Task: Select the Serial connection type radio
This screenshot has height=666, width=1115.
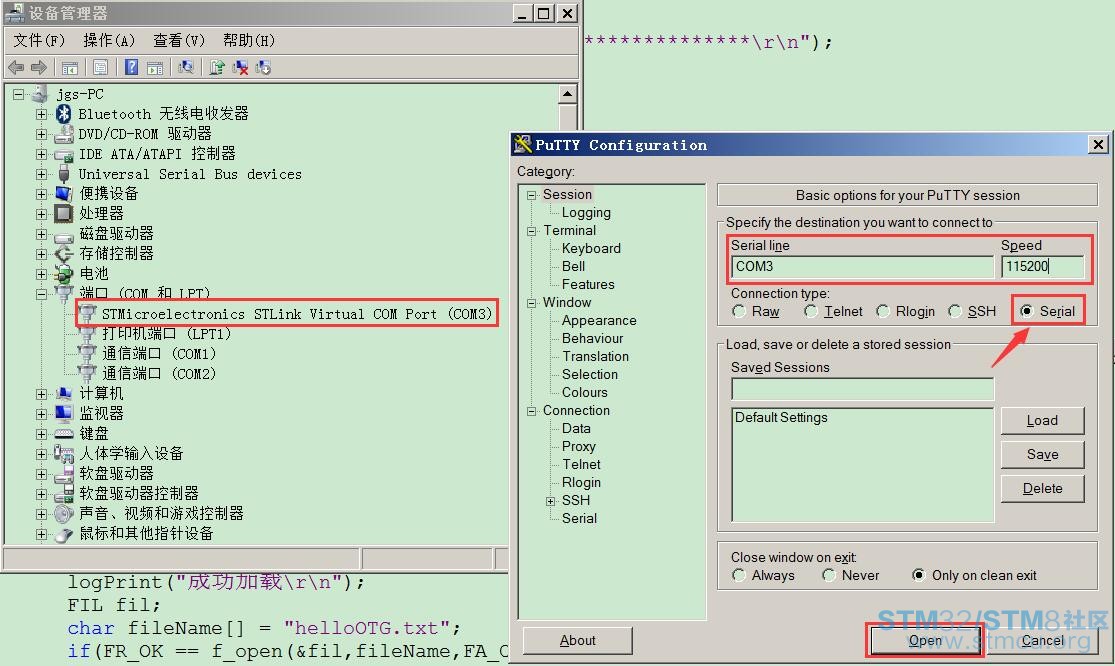Action: [x=1027, y=311]
